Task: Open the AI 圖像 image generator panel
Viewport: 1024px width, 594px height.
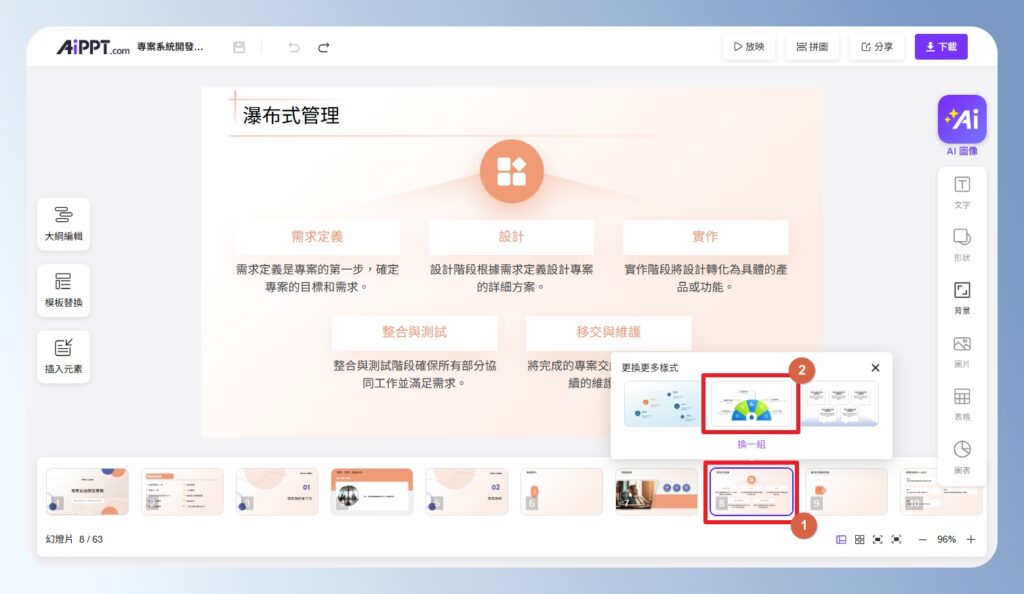Action: [961, 119]
